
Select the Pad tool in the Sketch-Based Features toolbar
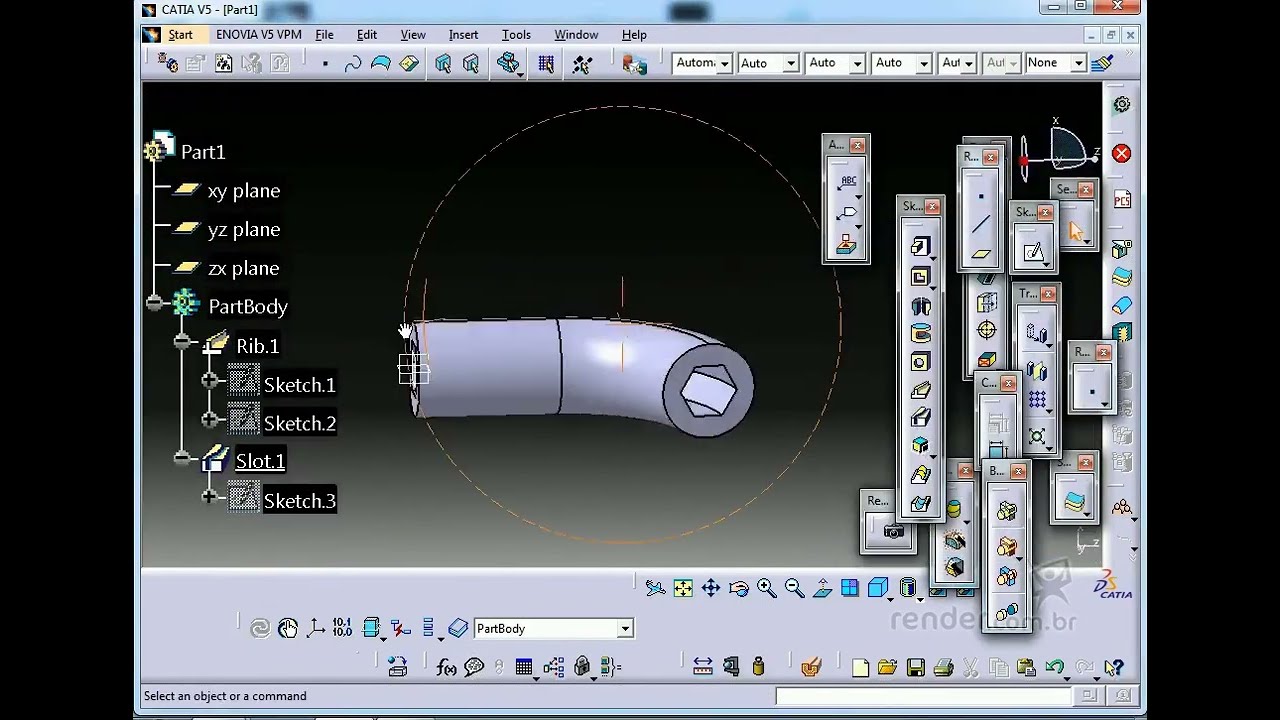click(921, 247)
